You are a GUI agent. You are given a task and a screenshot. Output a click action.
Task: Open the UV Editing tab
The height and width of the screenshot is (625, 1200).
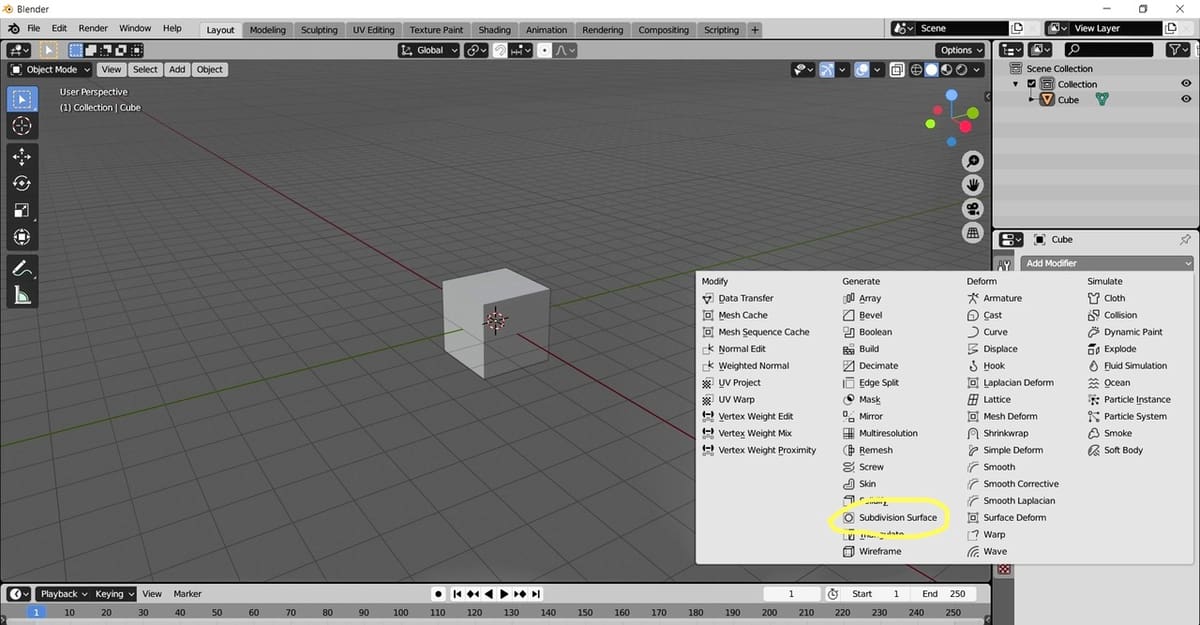[374, 30]
